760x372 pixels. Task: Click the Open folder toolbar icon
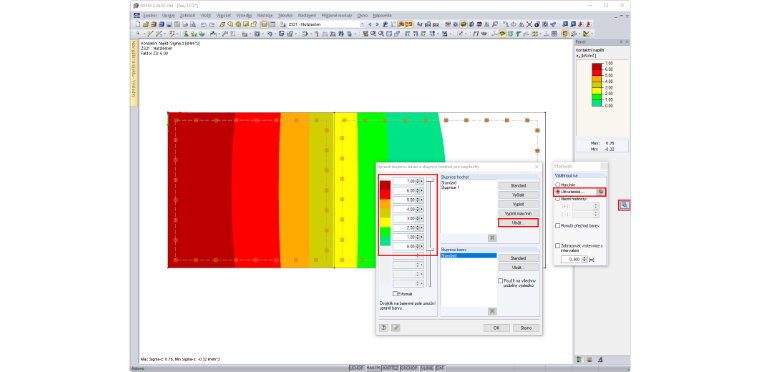[145, 24]
